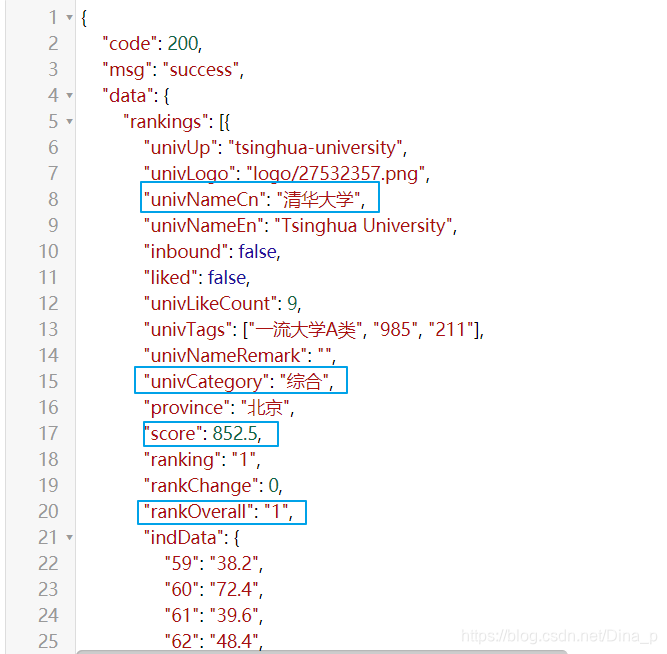Click the "univNameCn": "清华大学" line
667x654 pixels.
(x=254, y=200)
